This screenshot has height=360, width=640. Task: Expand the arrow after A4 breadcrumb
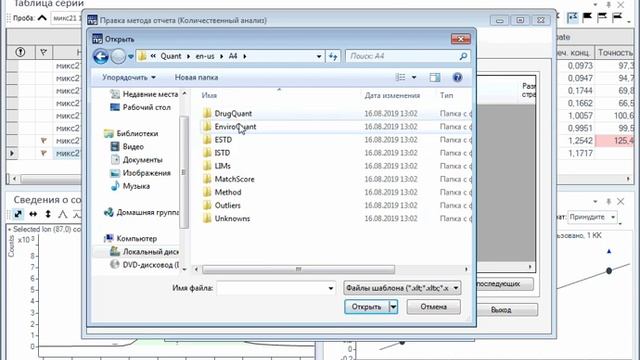tap(244, 56)
